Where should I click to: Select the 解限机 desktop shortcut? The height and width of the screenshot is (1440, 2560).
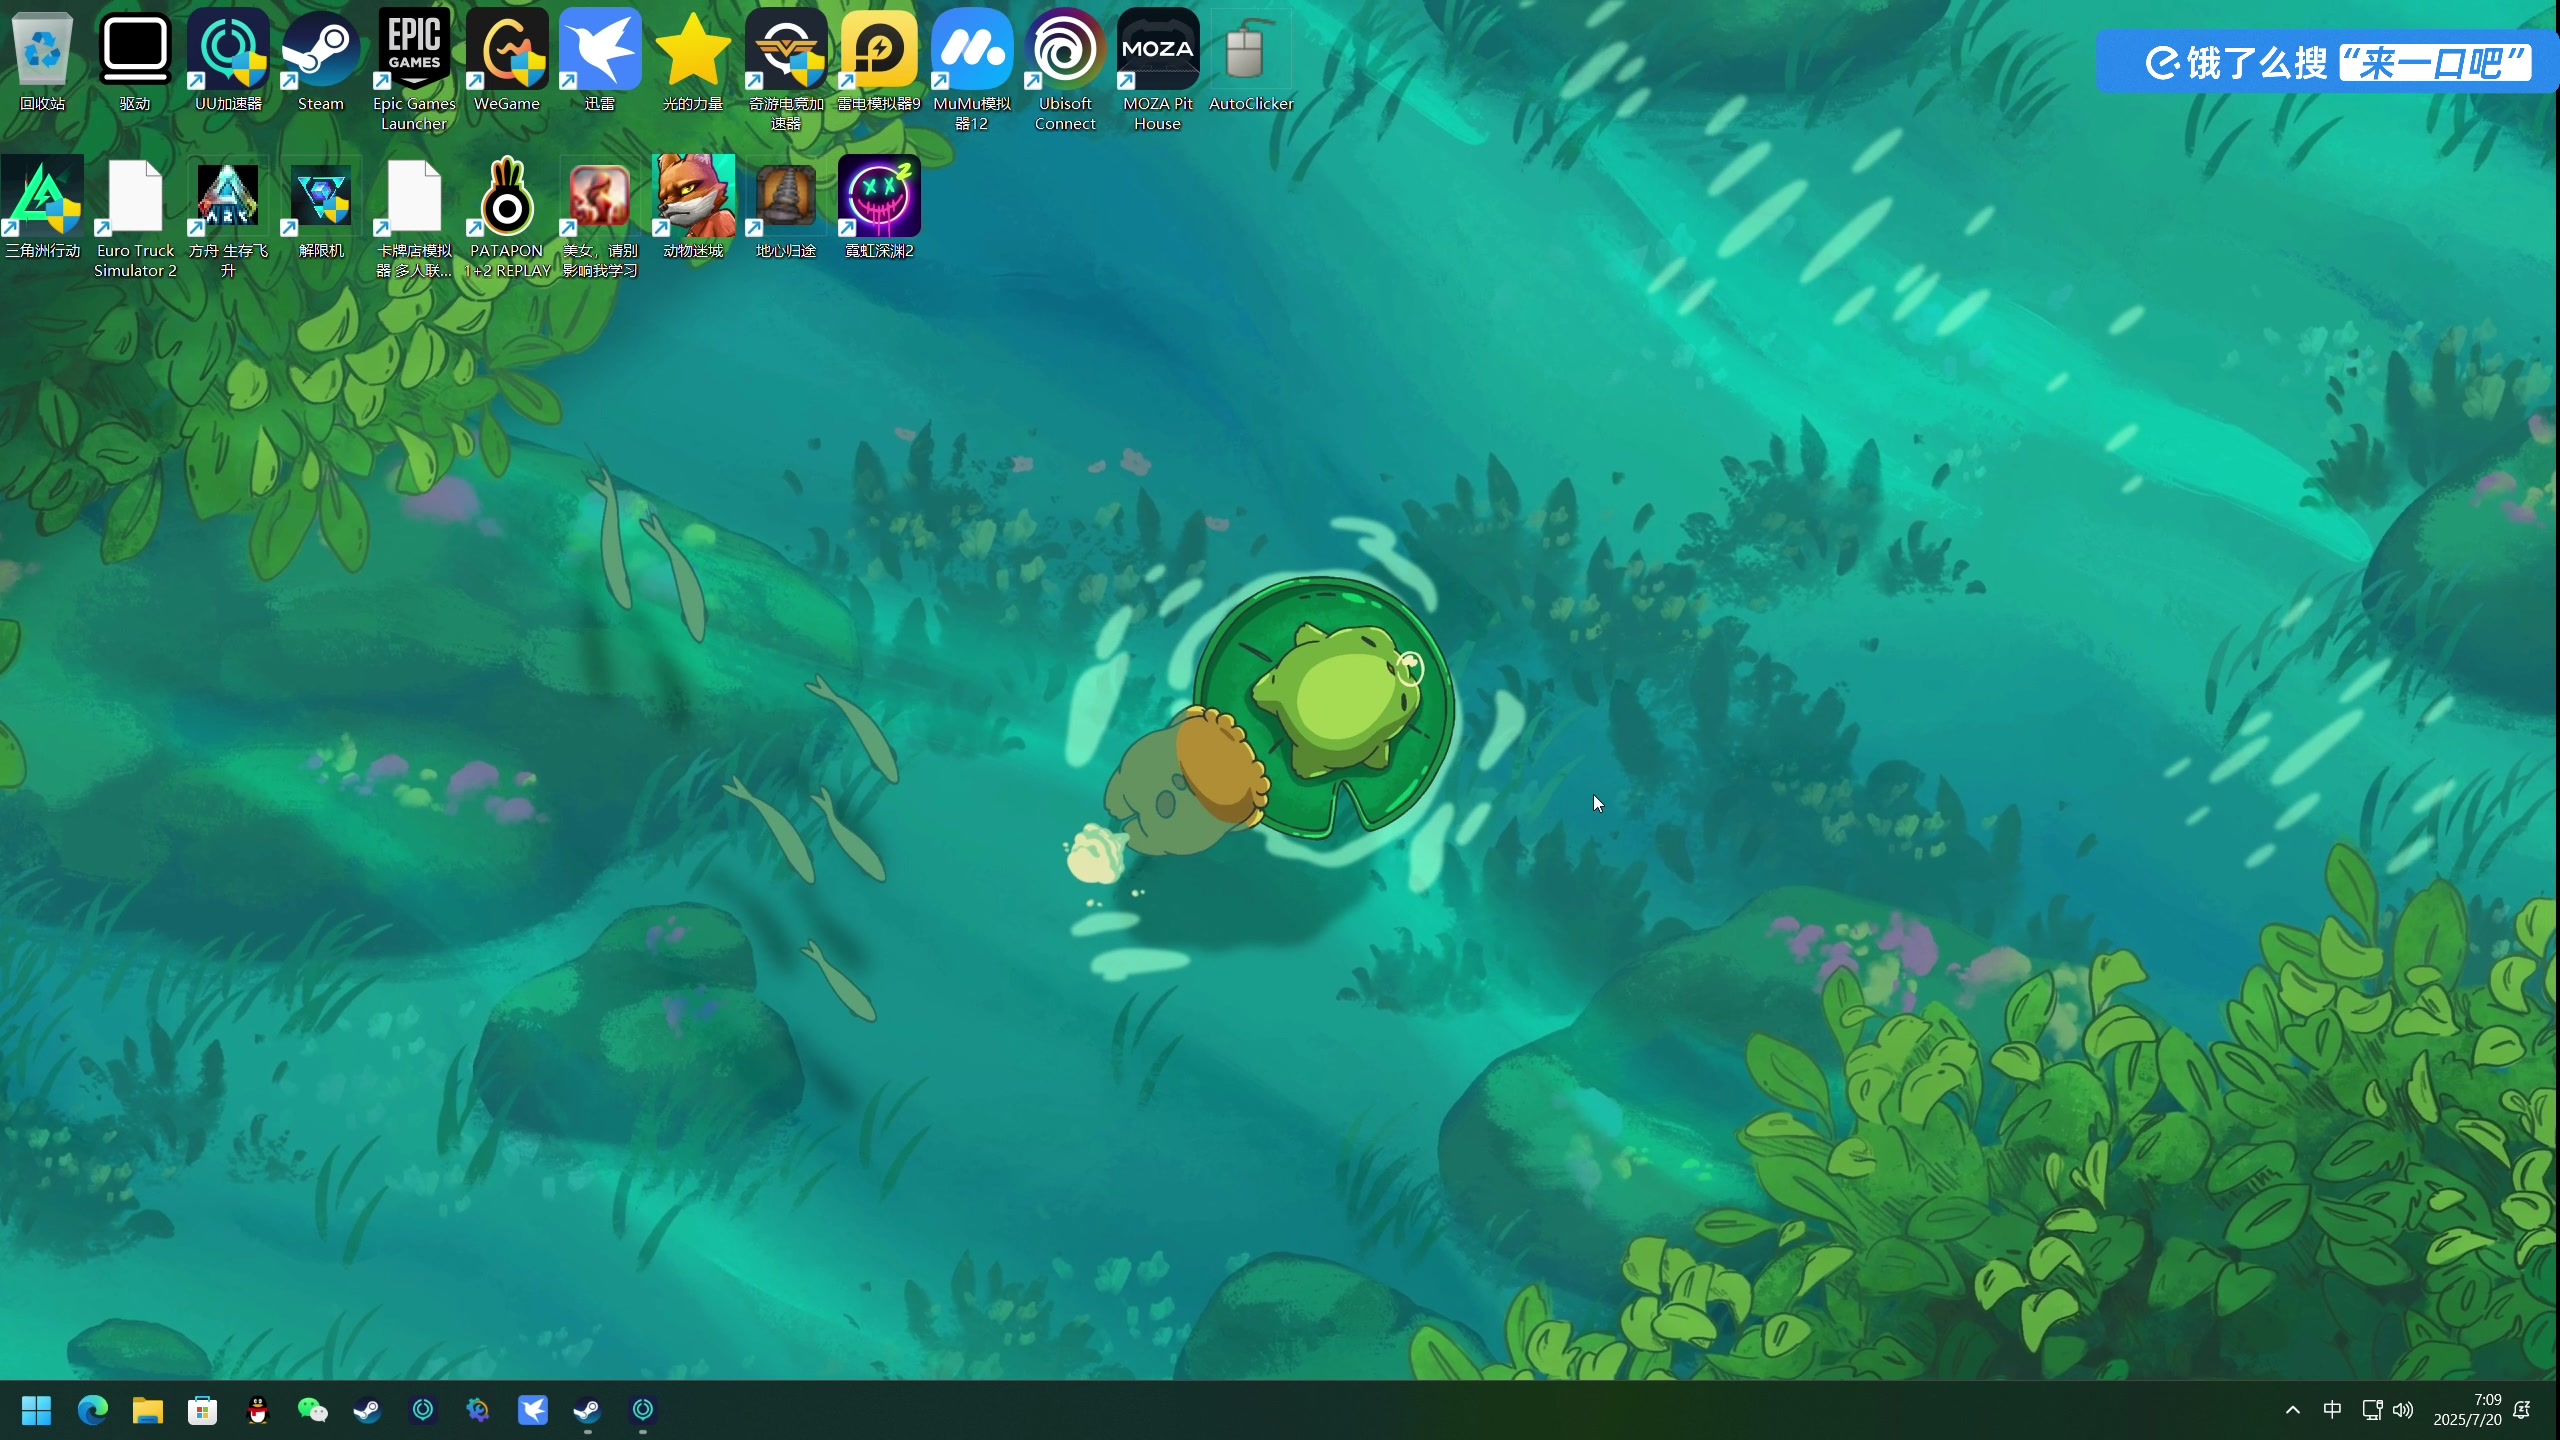[320, 208]
